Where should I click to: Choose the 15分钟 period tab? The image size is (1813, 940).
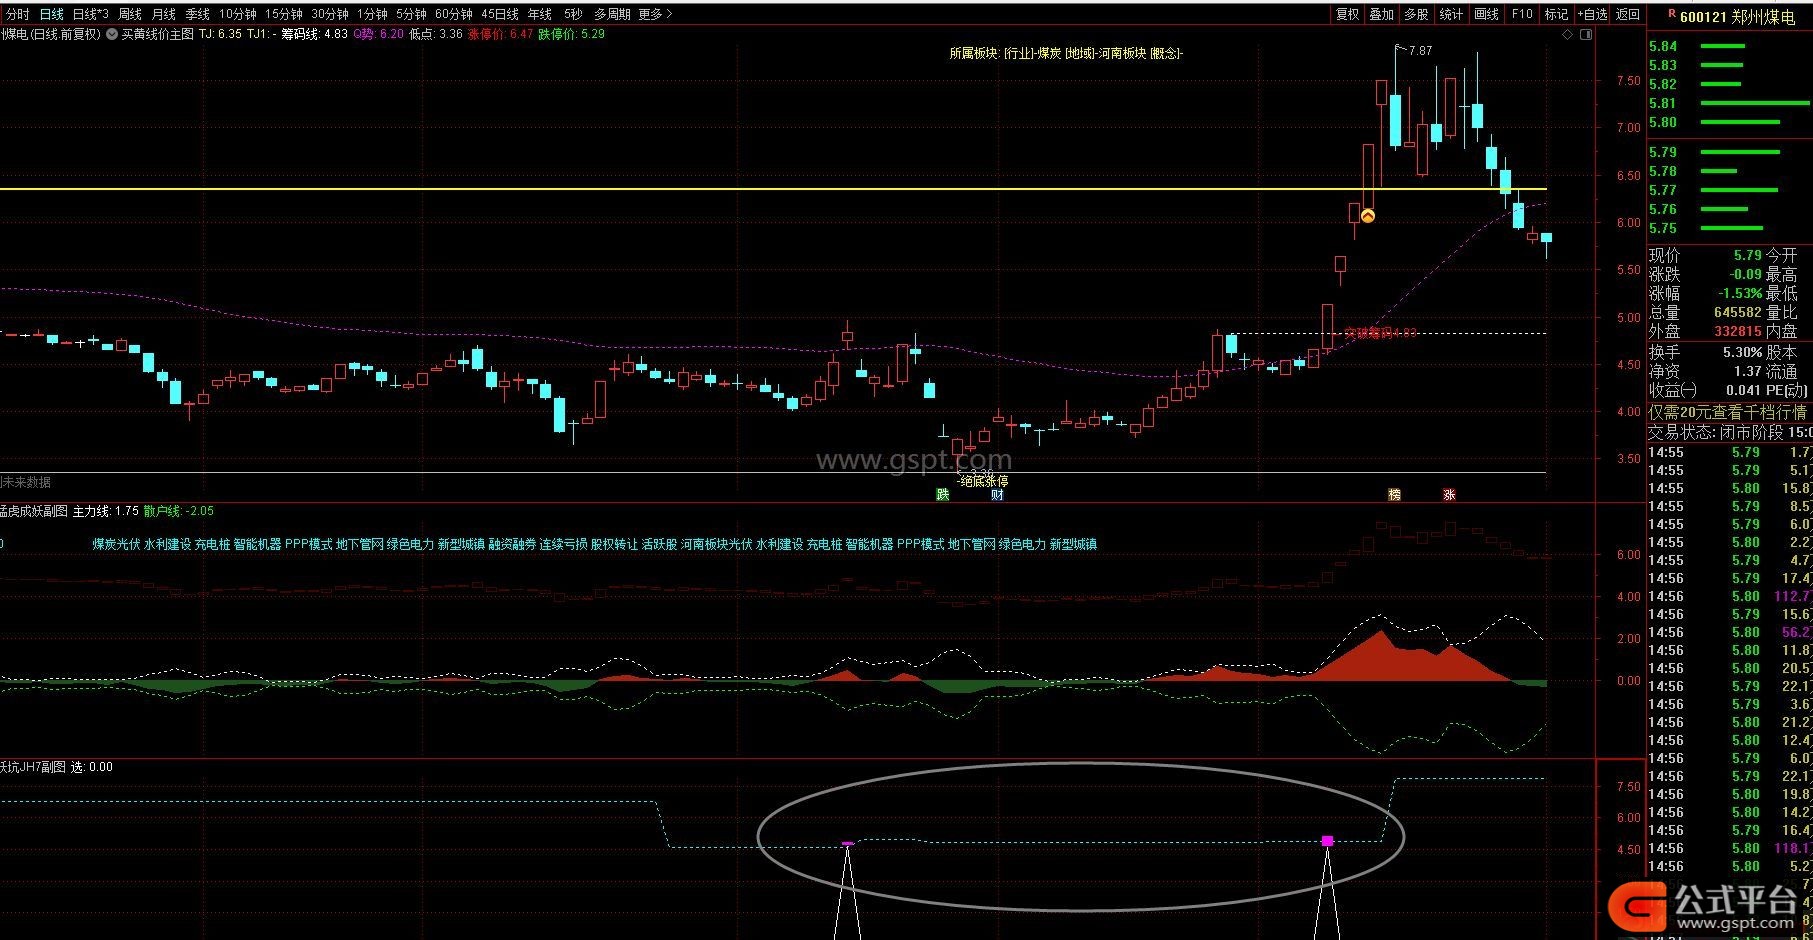[x=284, y=14]
